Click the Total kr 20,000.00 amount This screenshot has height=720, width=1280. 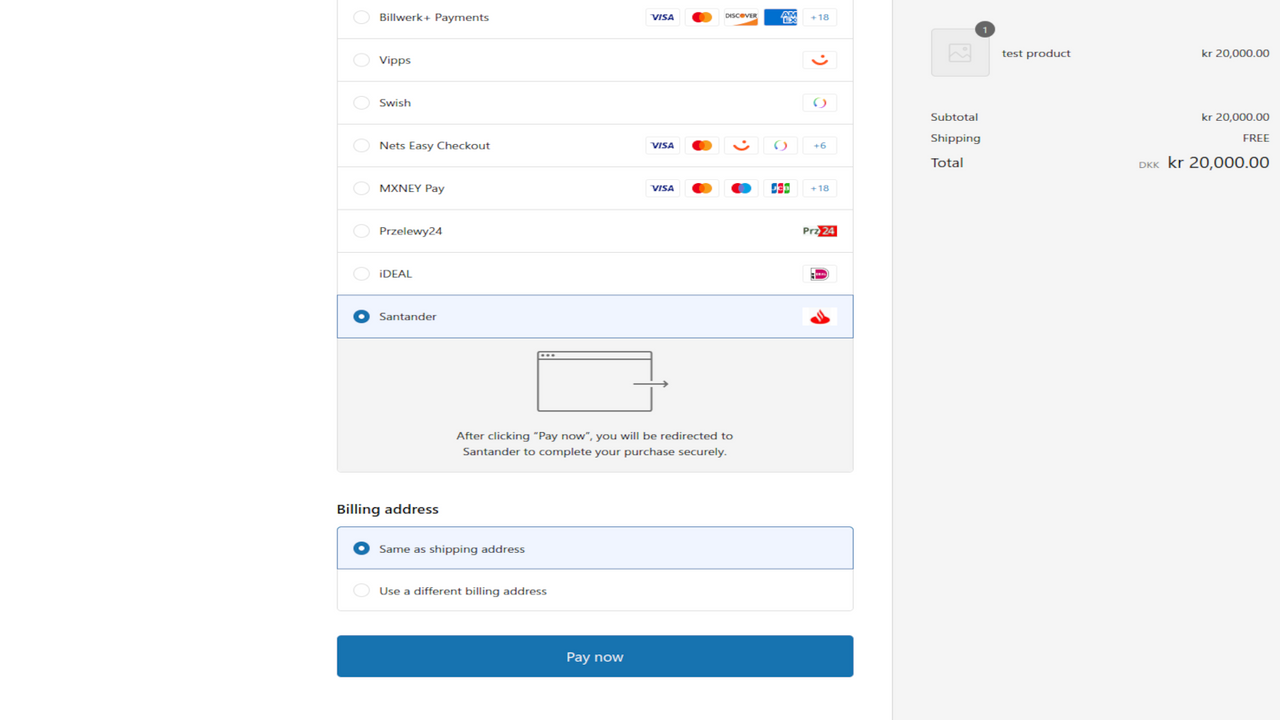1218,162
